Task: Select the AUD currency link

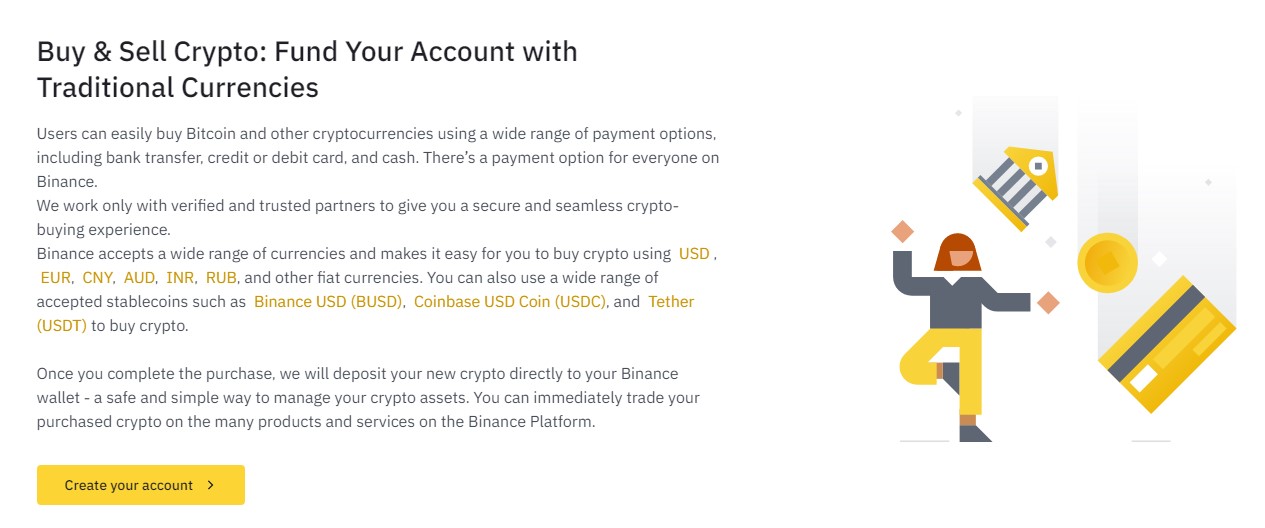Action: (x=139, y=277)
